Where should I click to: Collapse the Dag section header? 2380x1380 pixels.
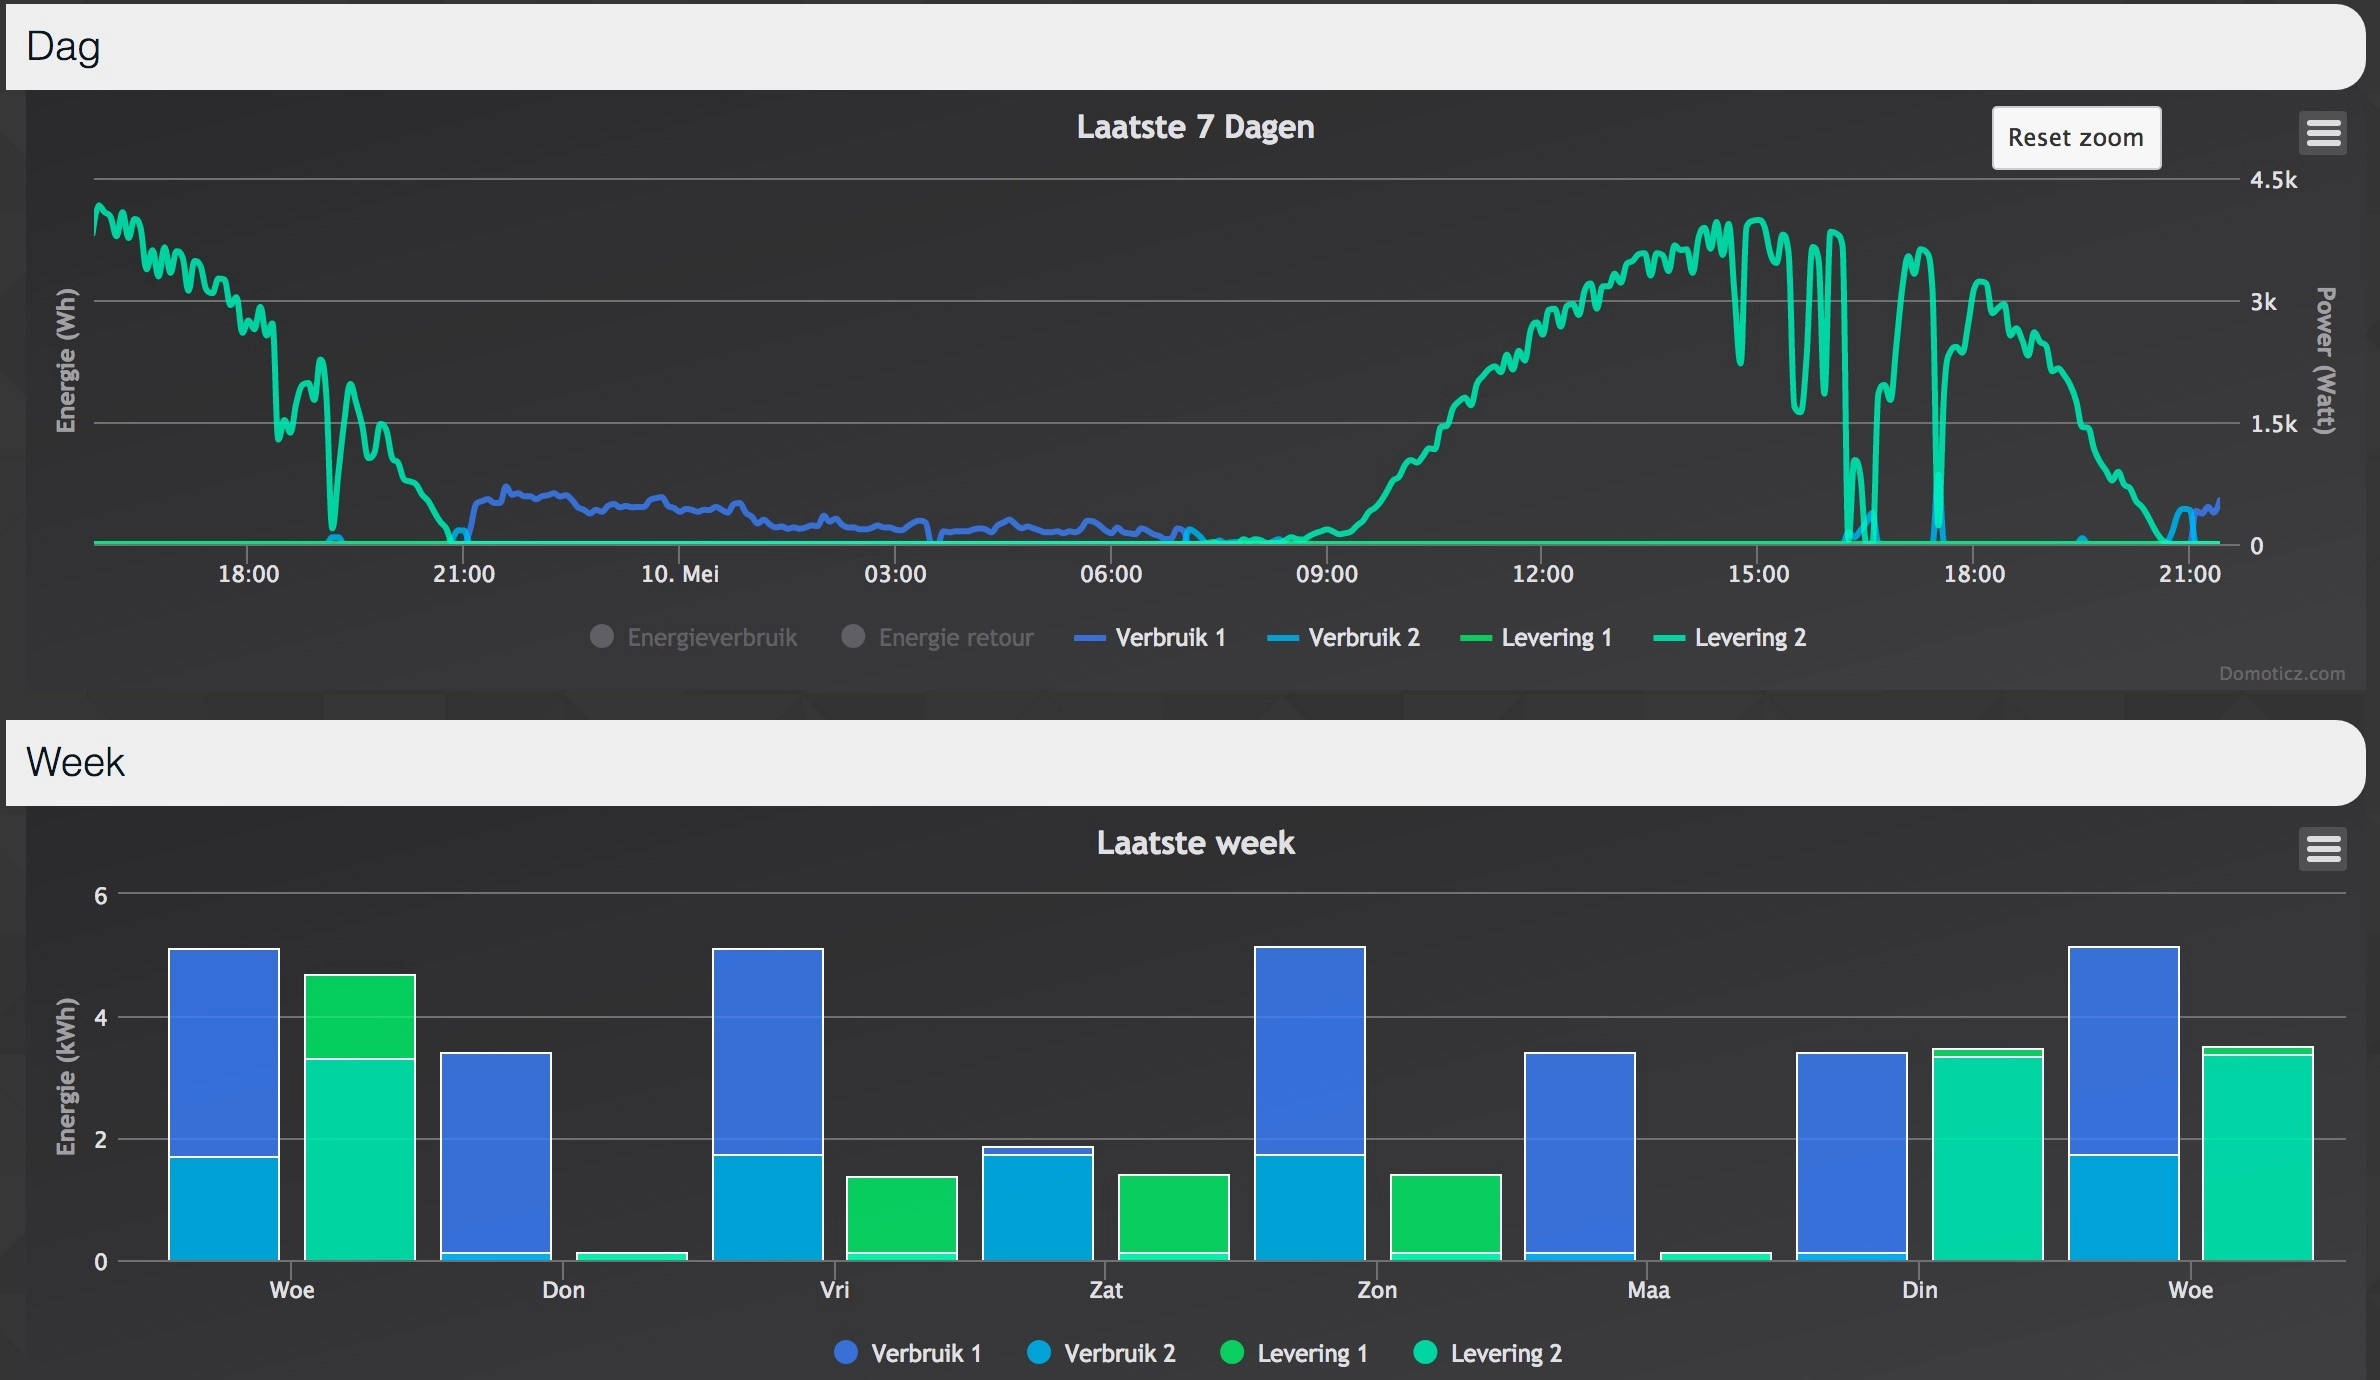[x=64, y=47]
